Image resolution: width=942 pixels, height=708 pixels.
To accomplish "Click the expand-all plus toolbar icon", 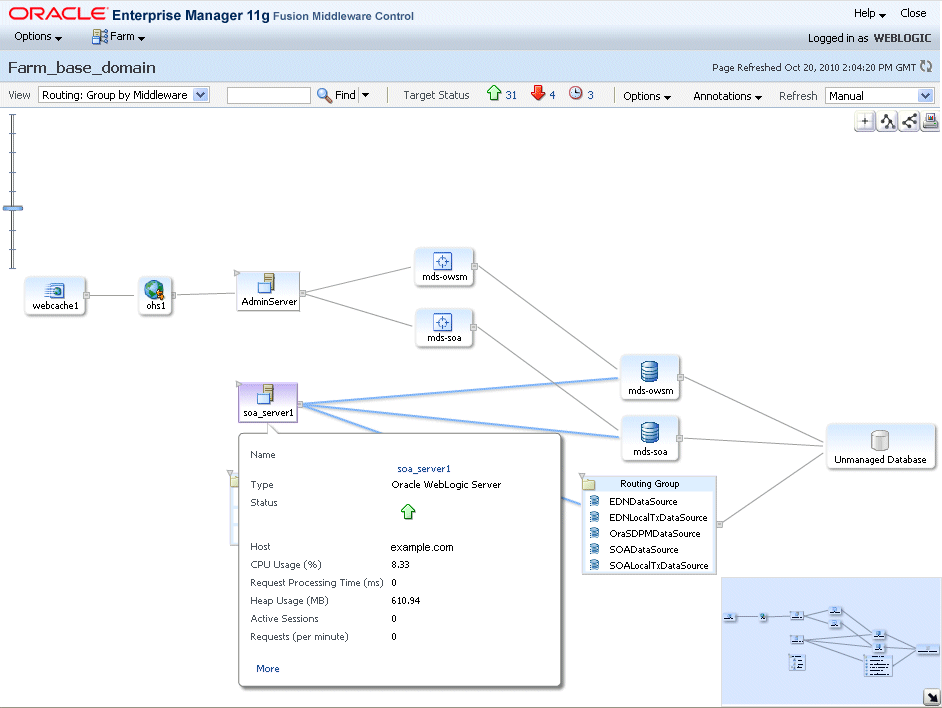I will [865, 121].
